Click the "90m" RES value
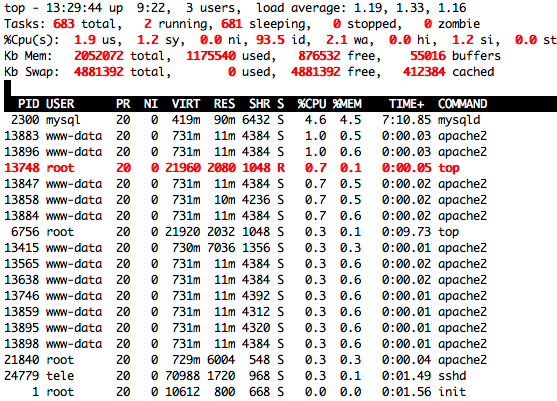This screenshot has height=401, width=557. point(224,120)
